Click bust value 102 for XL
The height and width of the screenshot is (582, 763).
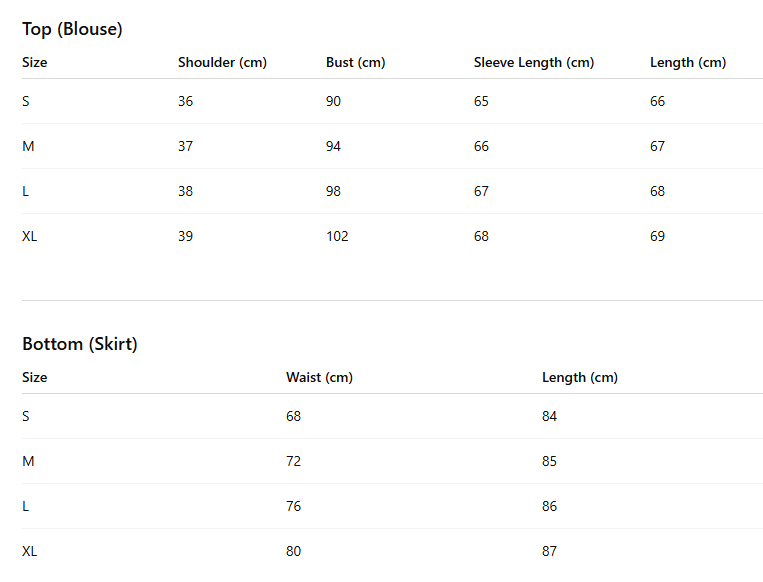(337, 236)
